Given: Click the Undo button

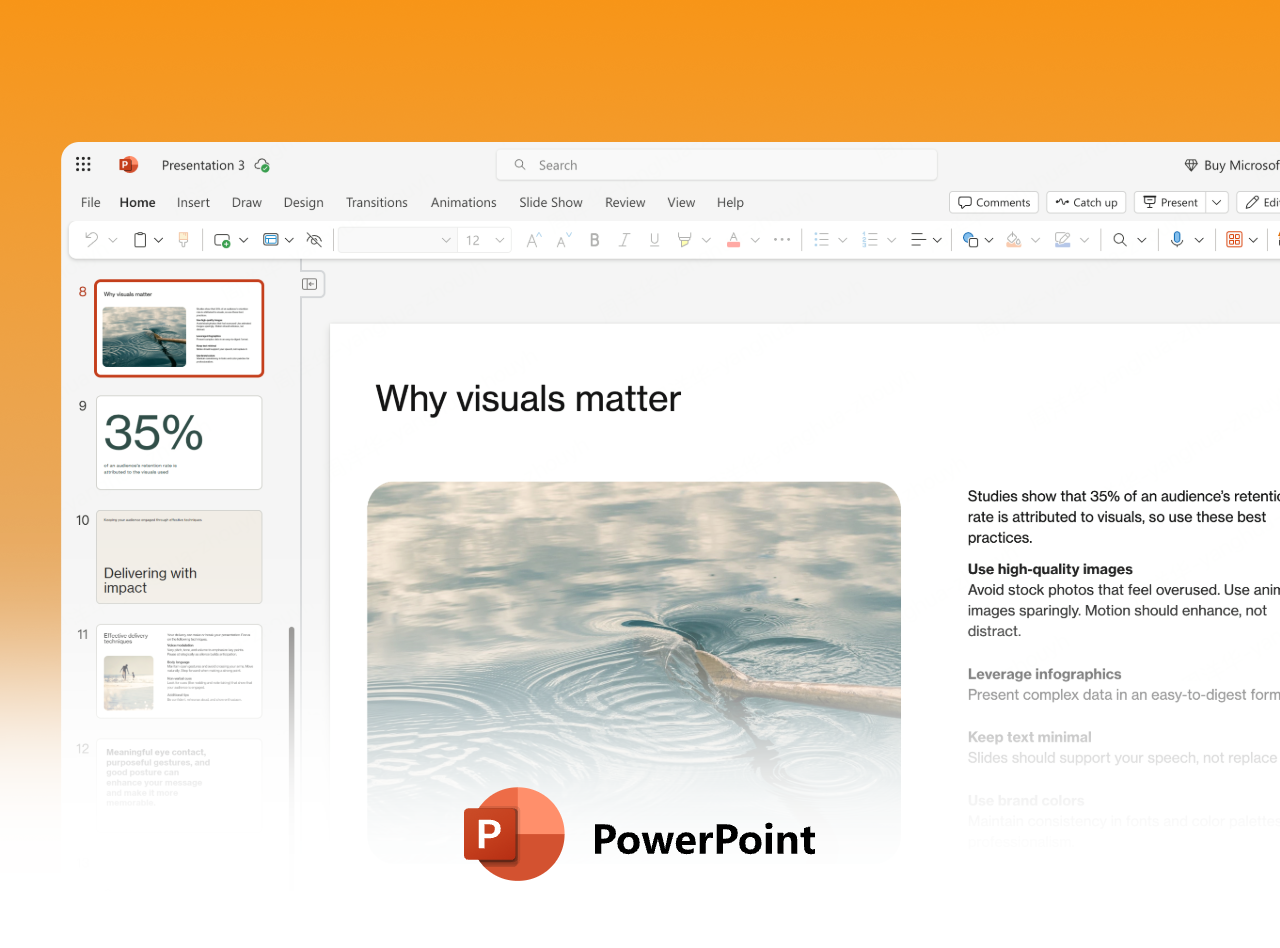Looking at the screenshot, I should [91, 240].
